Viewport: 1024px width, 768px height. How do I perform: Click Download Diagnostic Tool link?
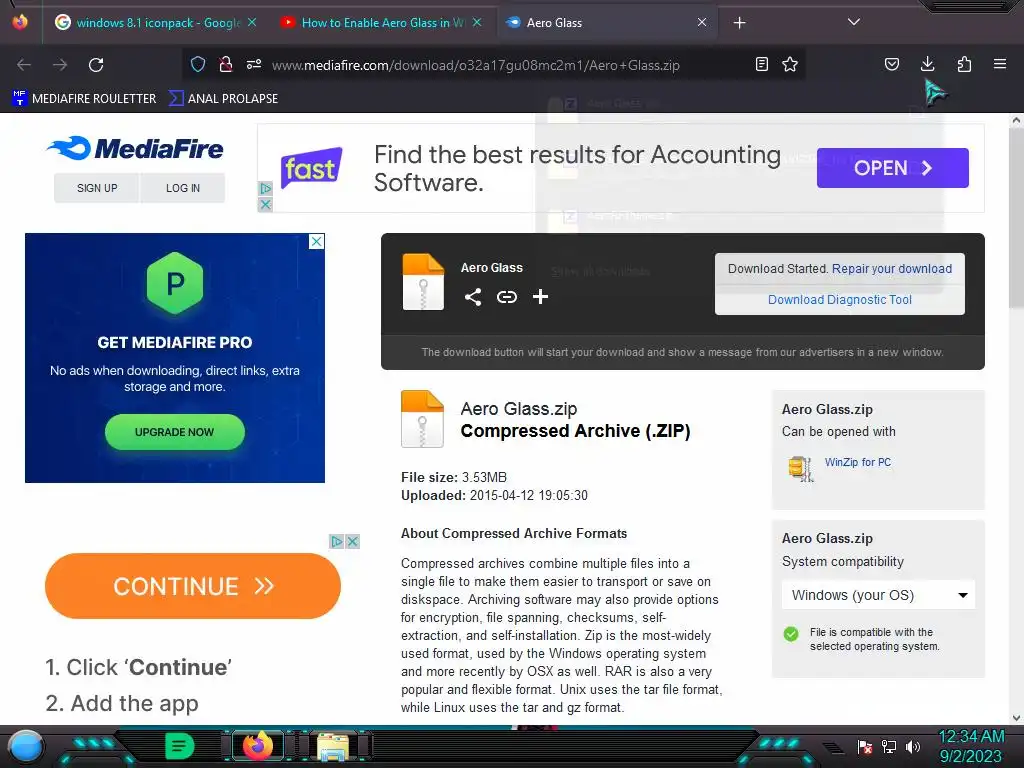[x=839, y=300]
